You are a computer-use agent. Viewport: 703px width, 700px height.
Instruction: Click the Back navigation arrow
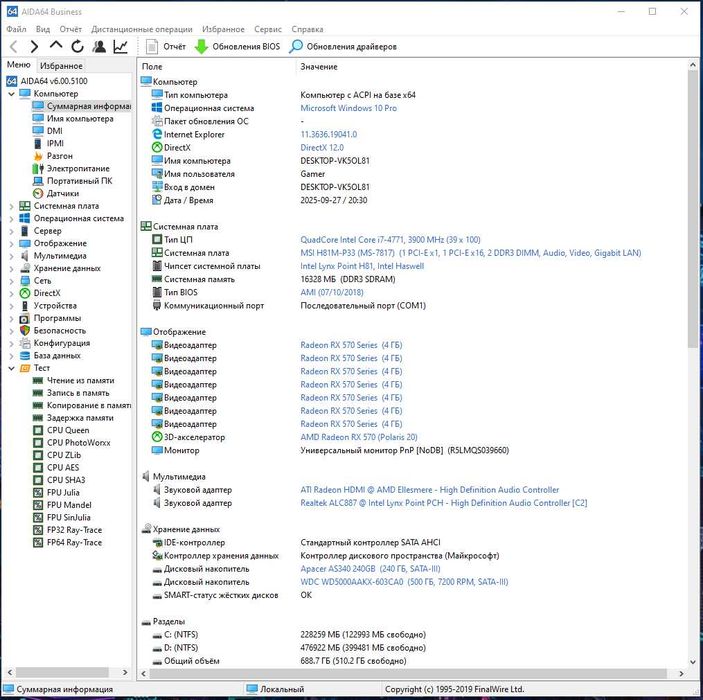coord(13,46)
